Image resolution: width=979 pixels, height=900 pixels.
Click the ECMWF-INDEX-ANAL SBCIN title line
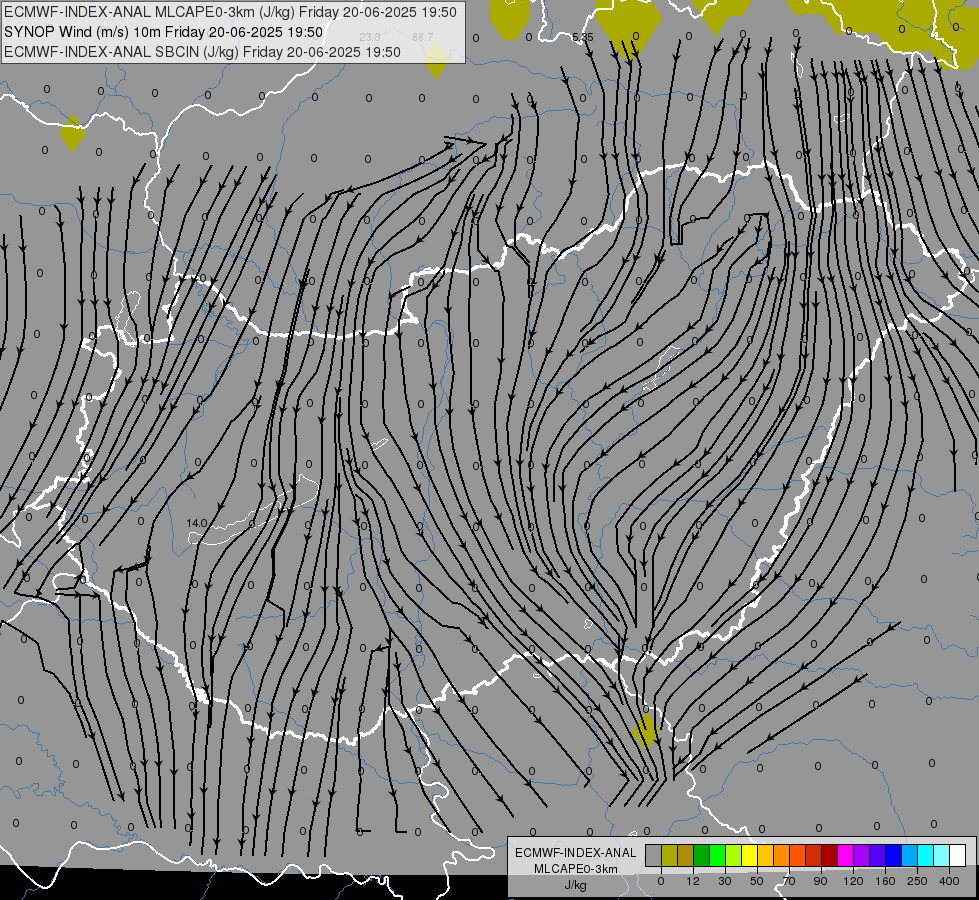pos(202,52)
